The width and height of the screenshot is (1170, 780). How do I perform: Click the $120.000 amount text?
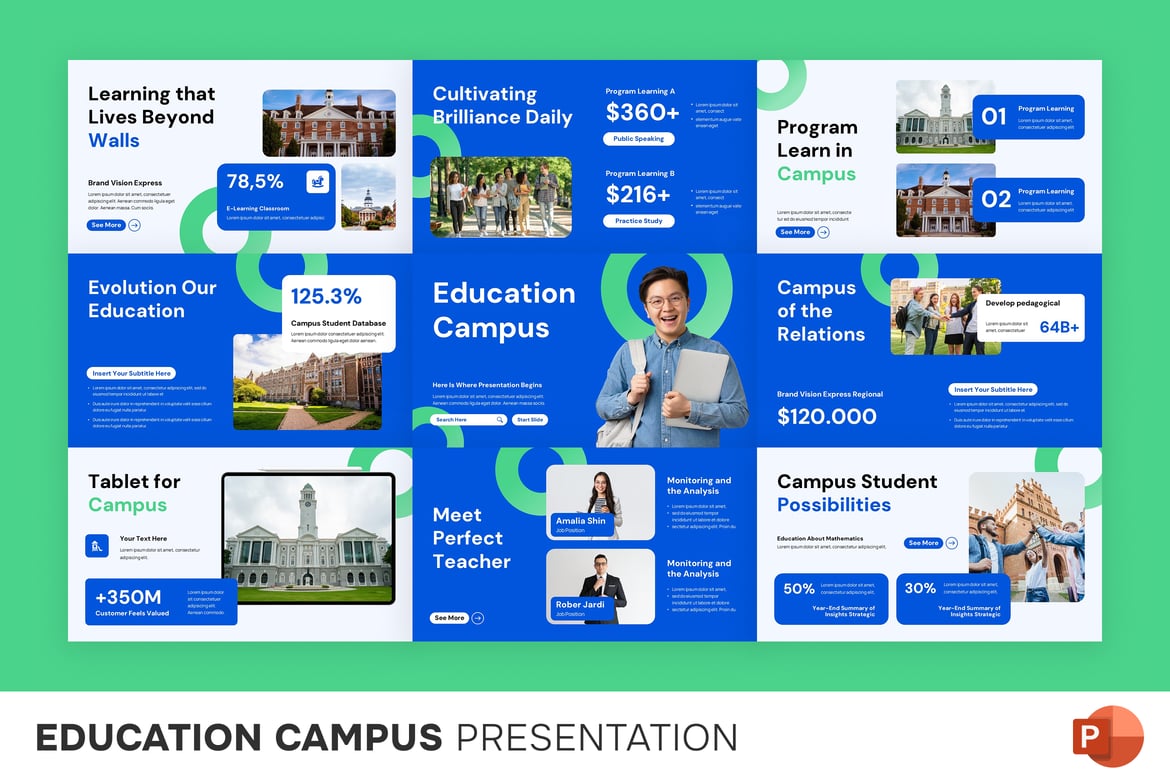click(827, 416)
